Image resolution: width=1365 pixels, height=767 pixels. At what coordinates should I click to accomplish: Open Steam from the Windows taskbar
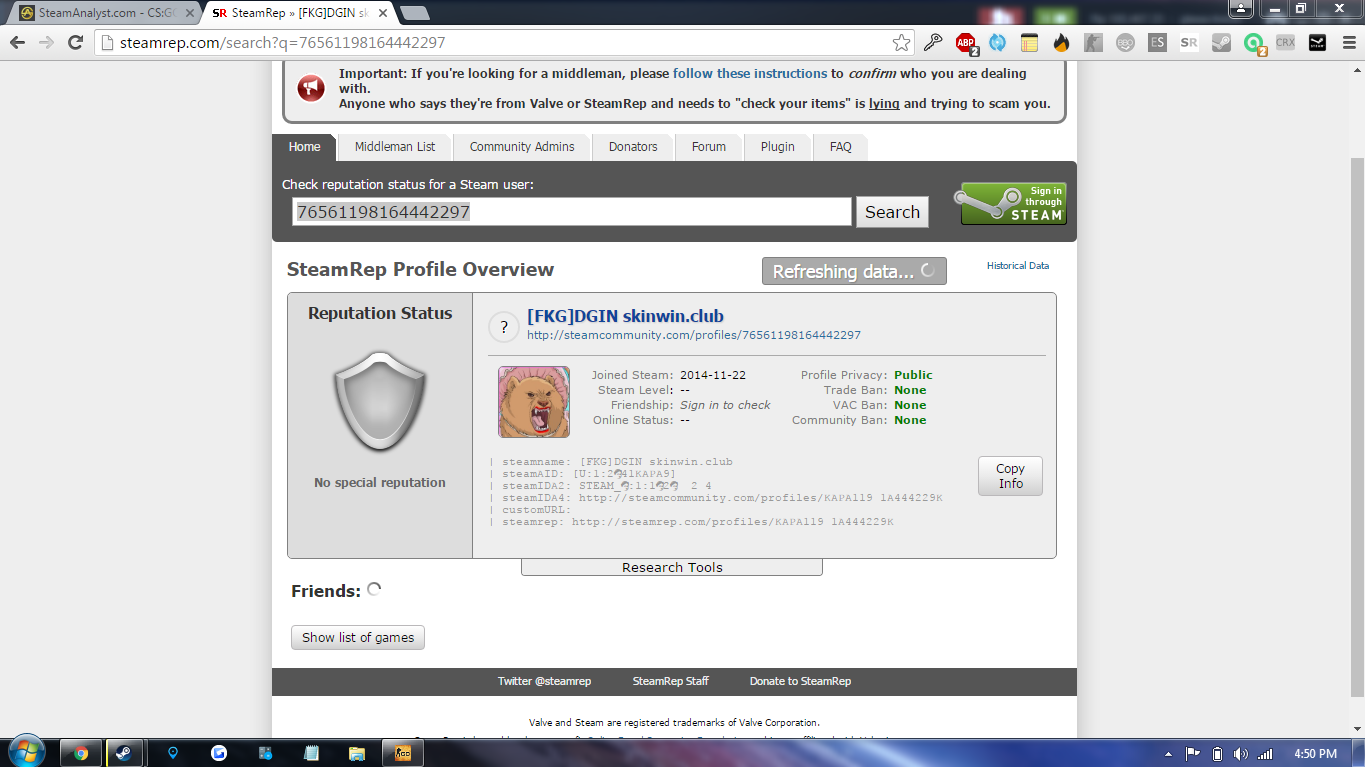[x=126, y=753]
